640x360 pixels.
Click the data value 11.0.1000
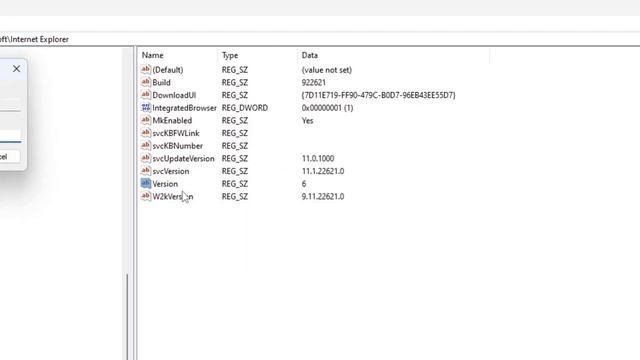pos(318,158)
